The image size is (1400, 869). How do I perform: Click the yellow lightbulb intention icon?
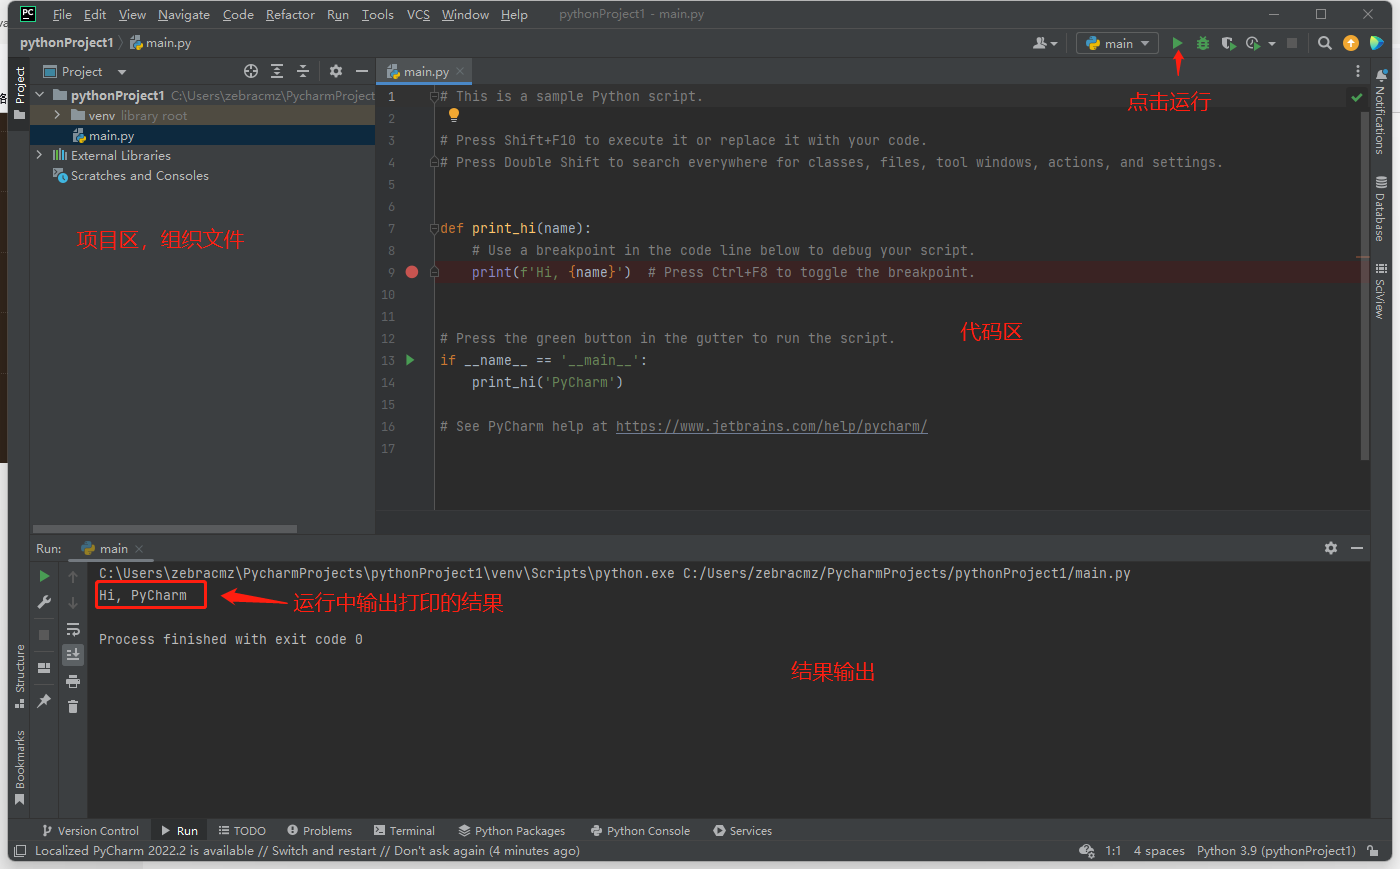click(453, 116)
